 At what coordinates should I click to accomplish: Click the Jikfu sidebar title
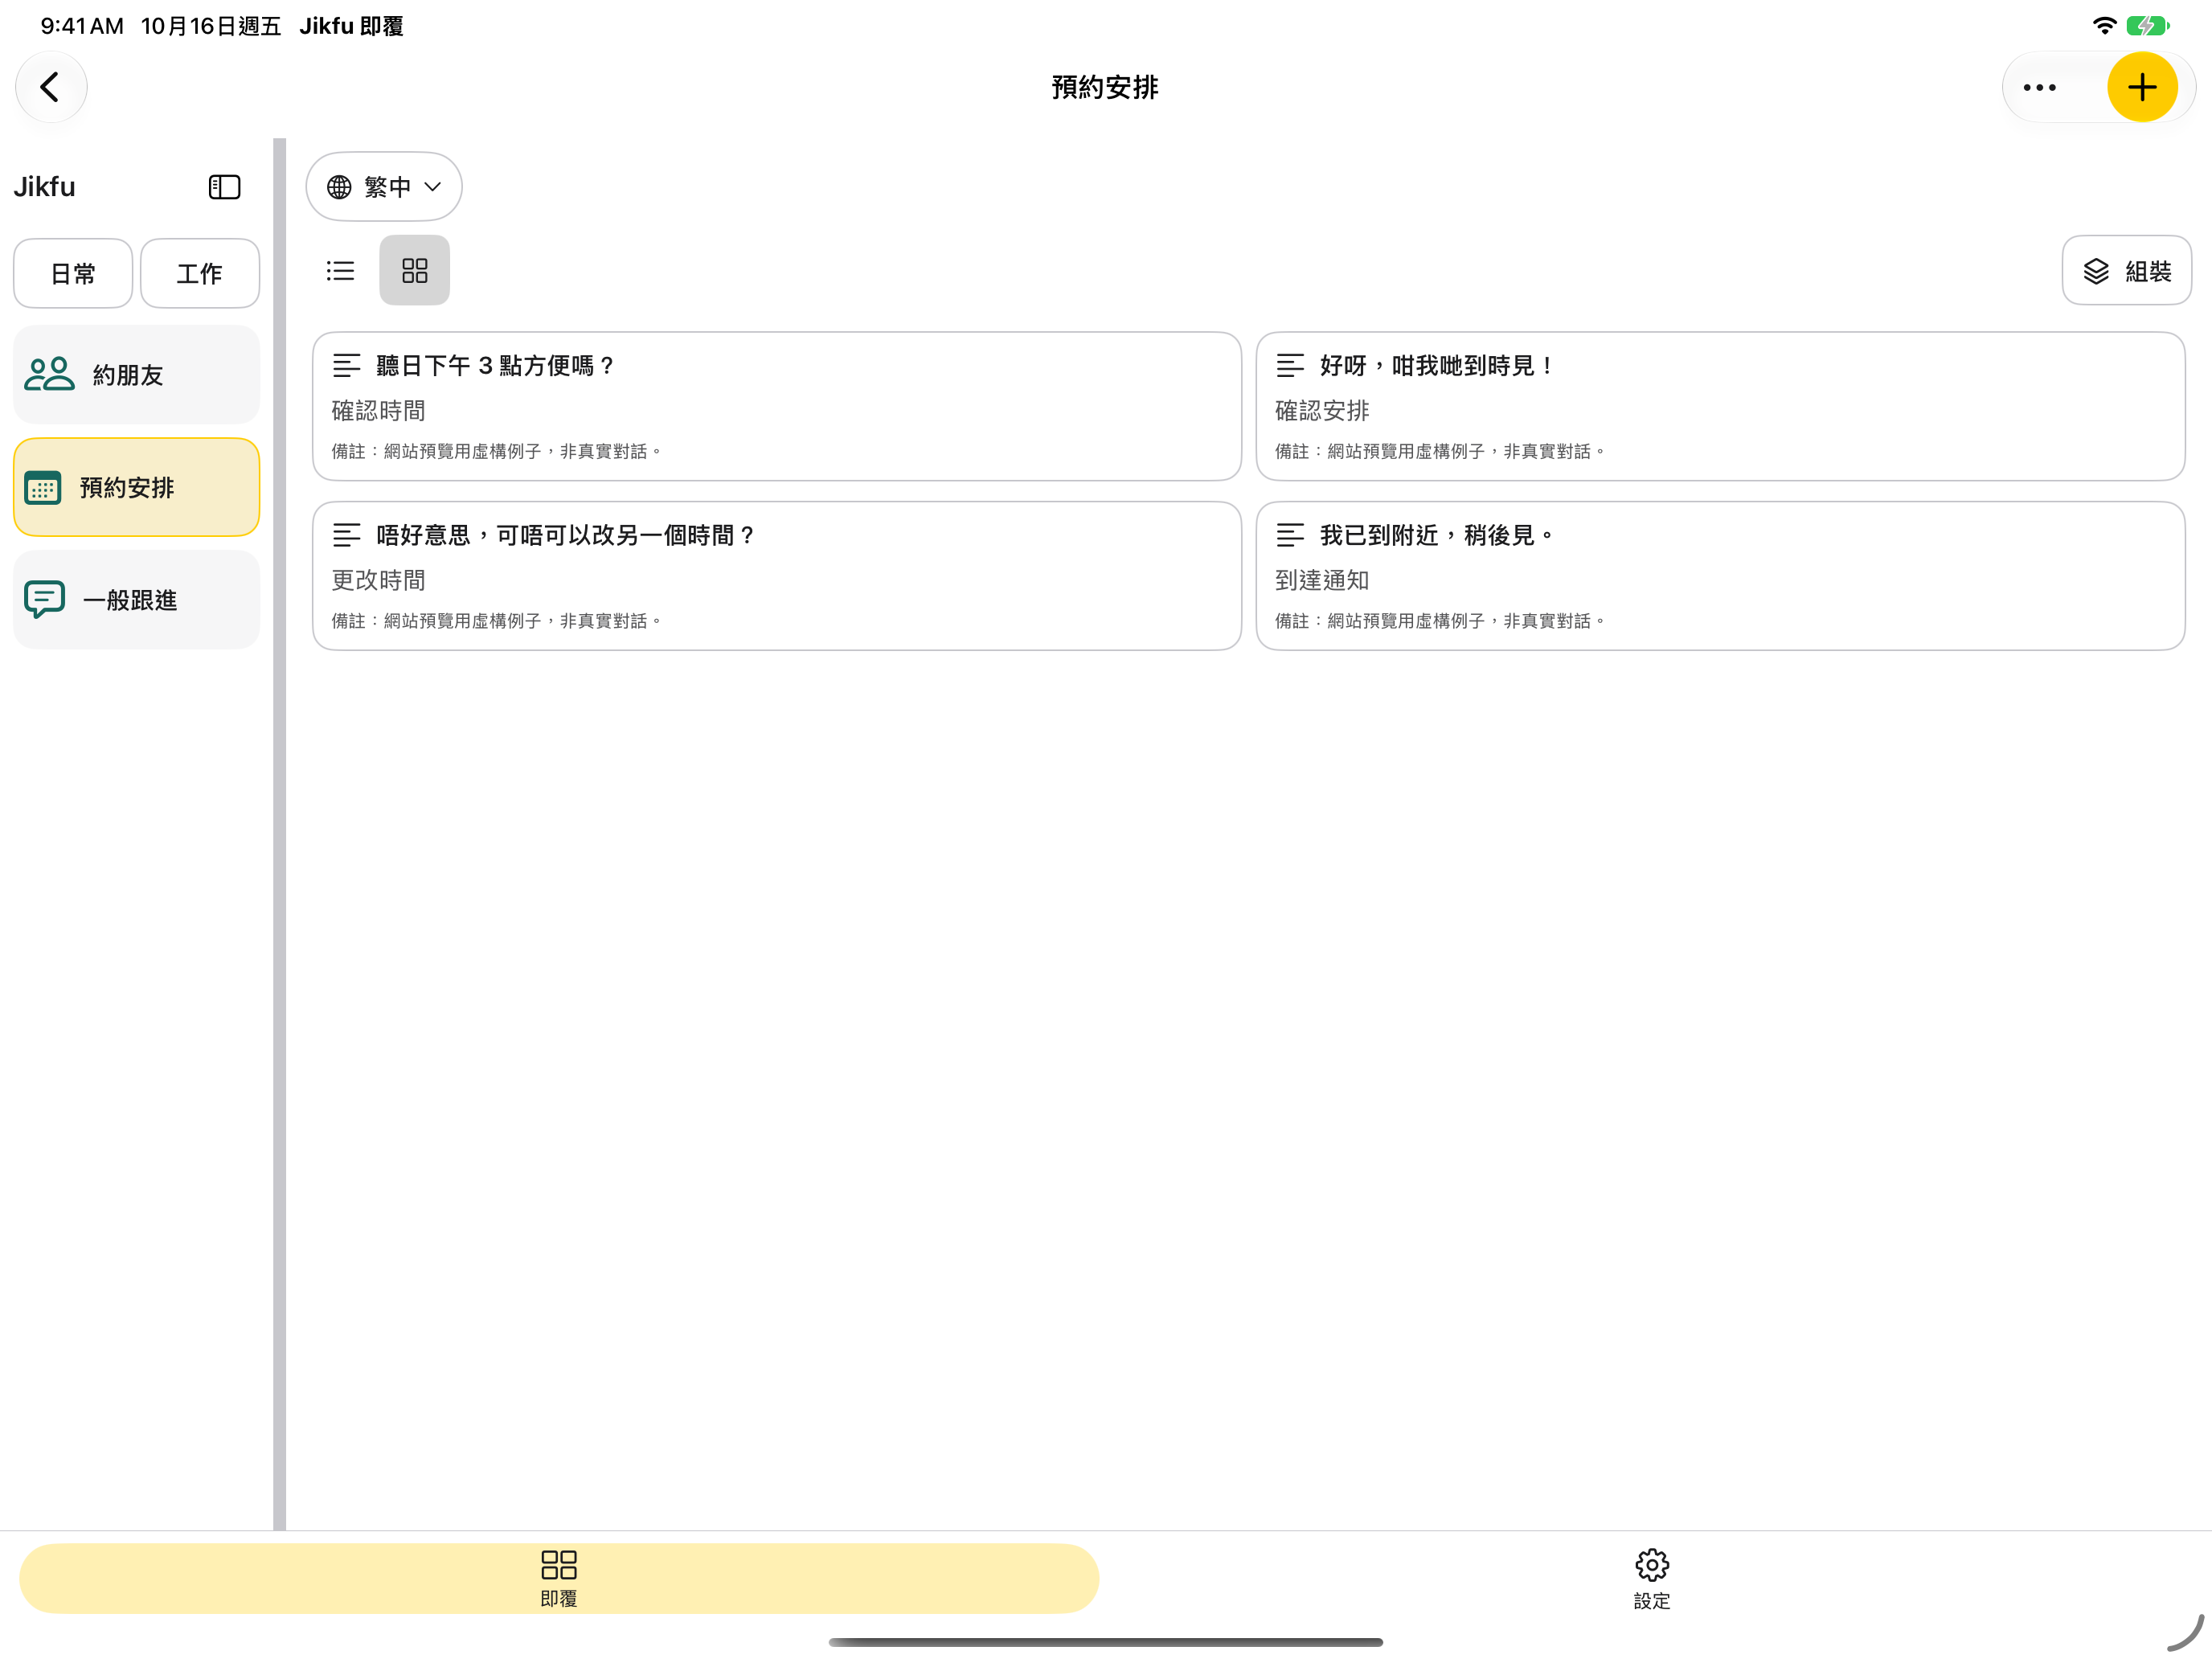point(44,187)
